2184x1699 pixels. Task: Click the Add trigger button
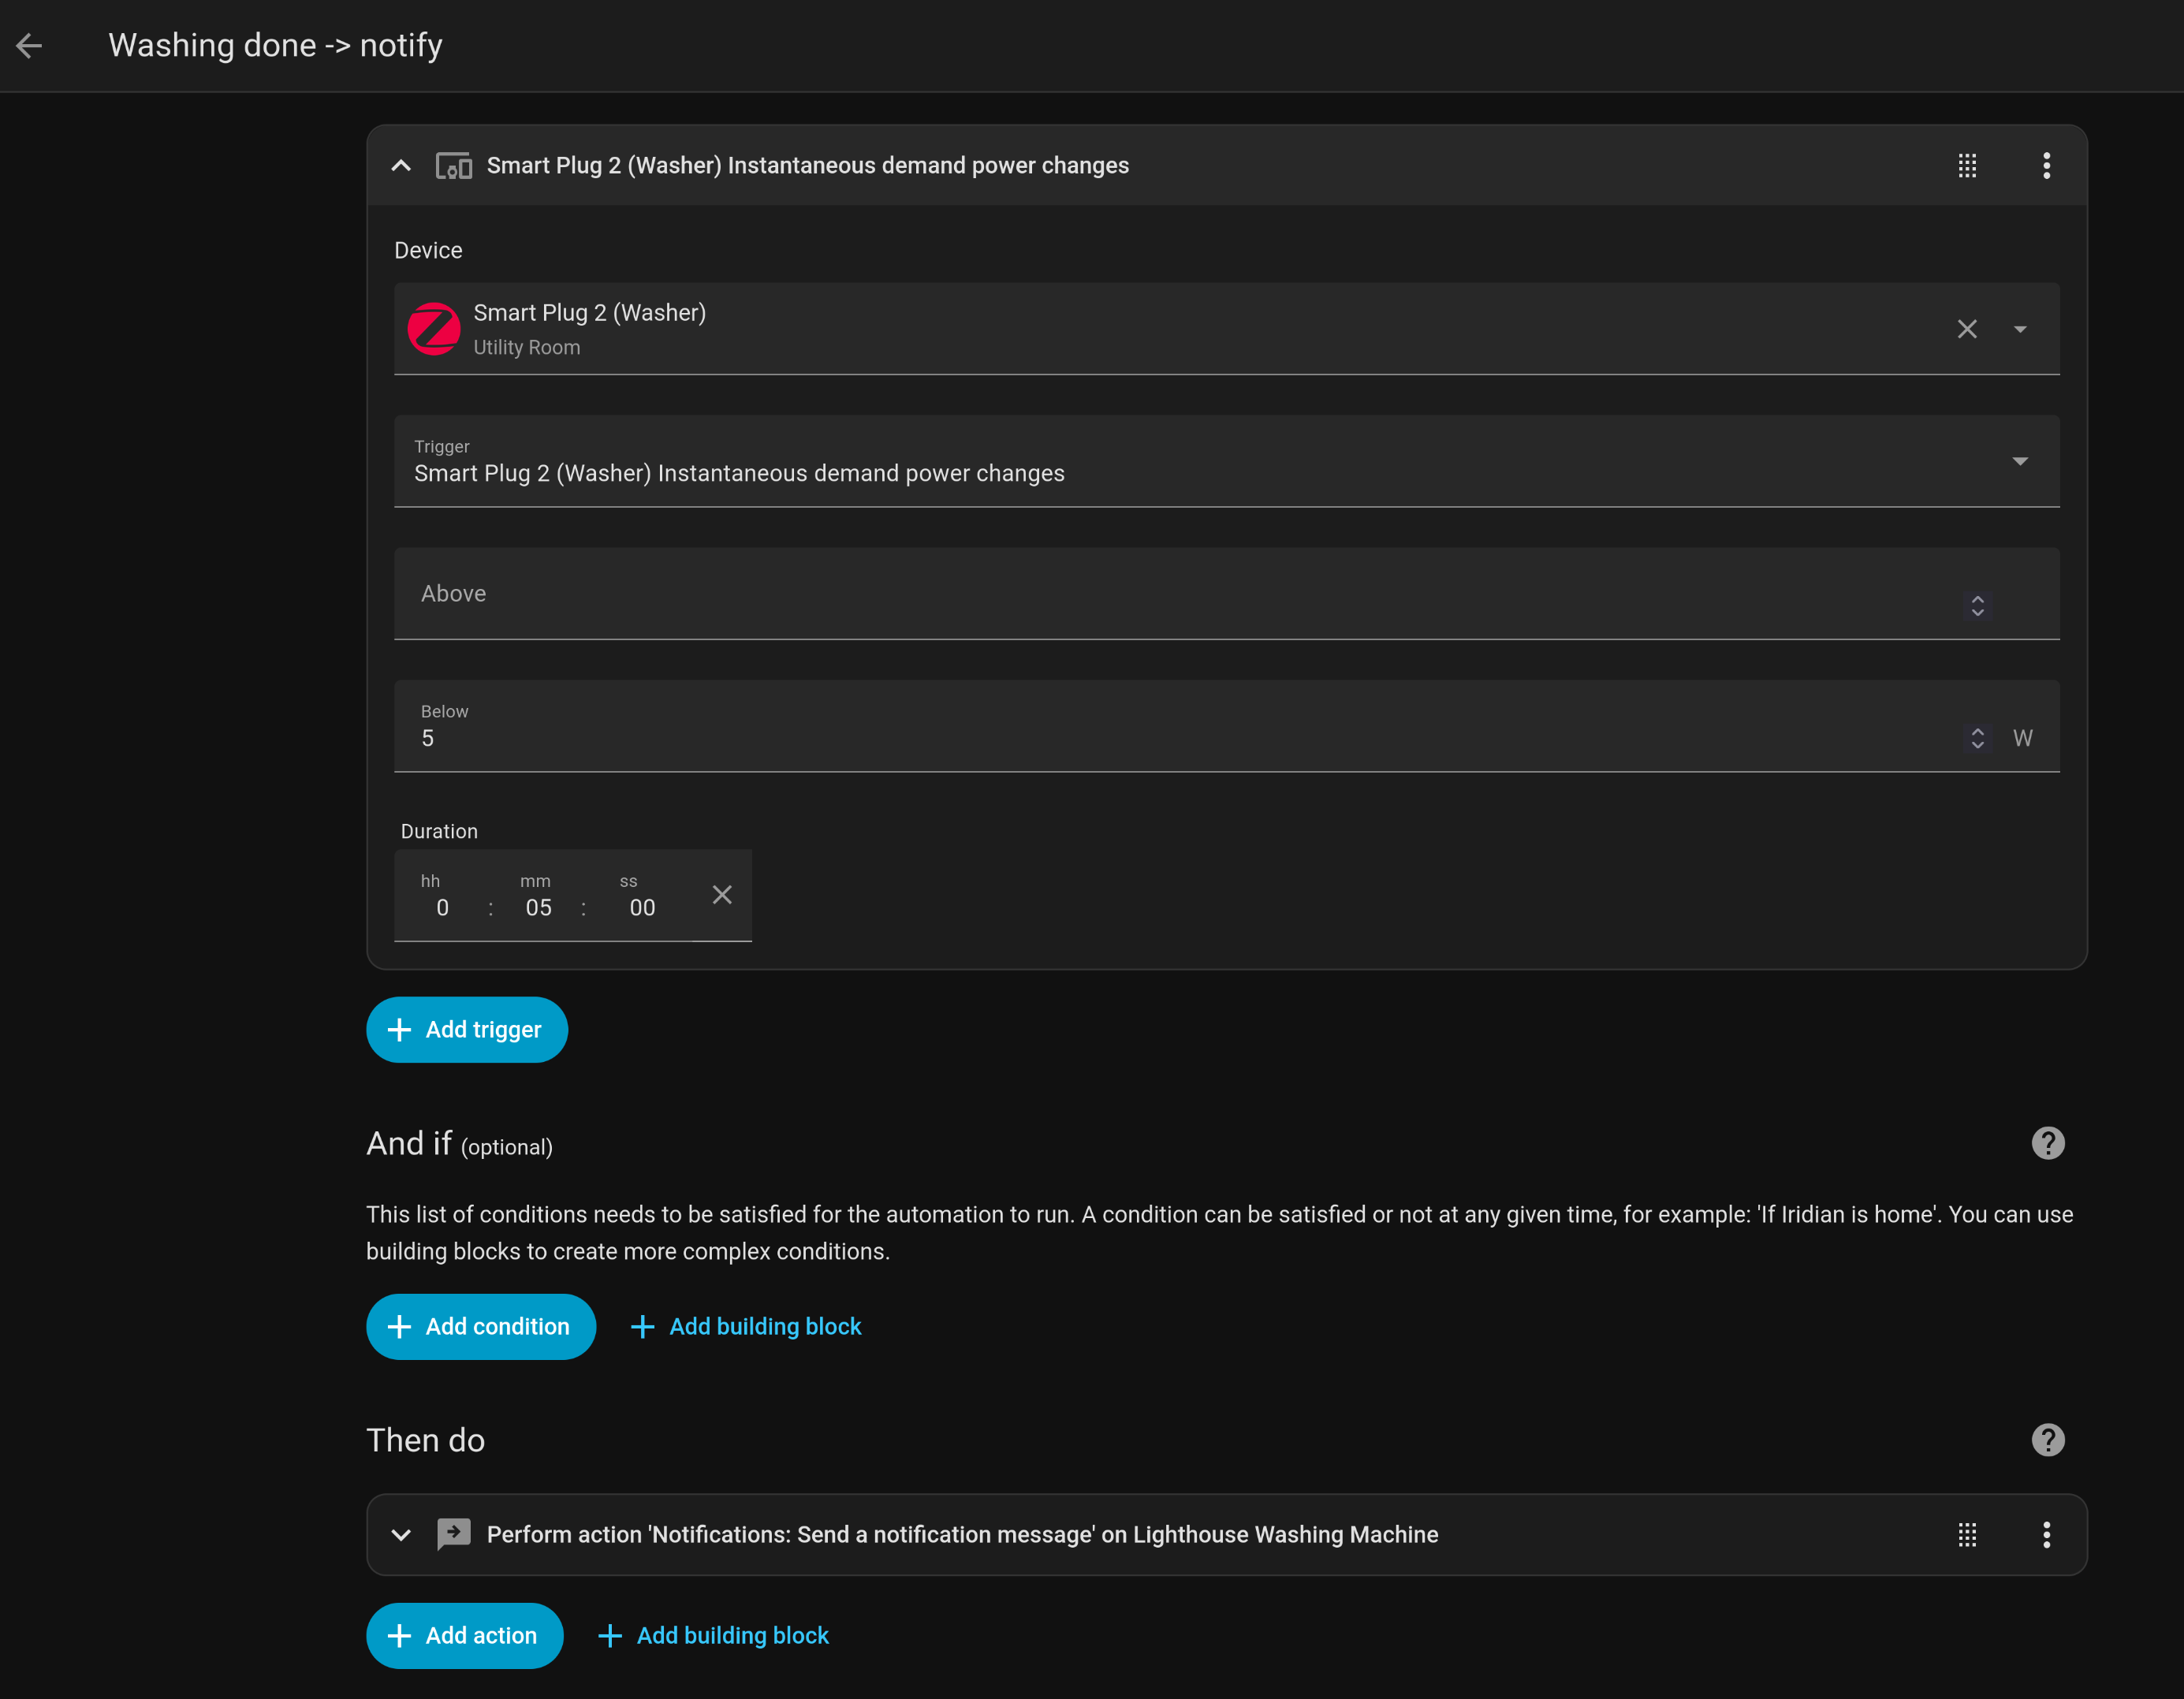(x=466, y=1029)
